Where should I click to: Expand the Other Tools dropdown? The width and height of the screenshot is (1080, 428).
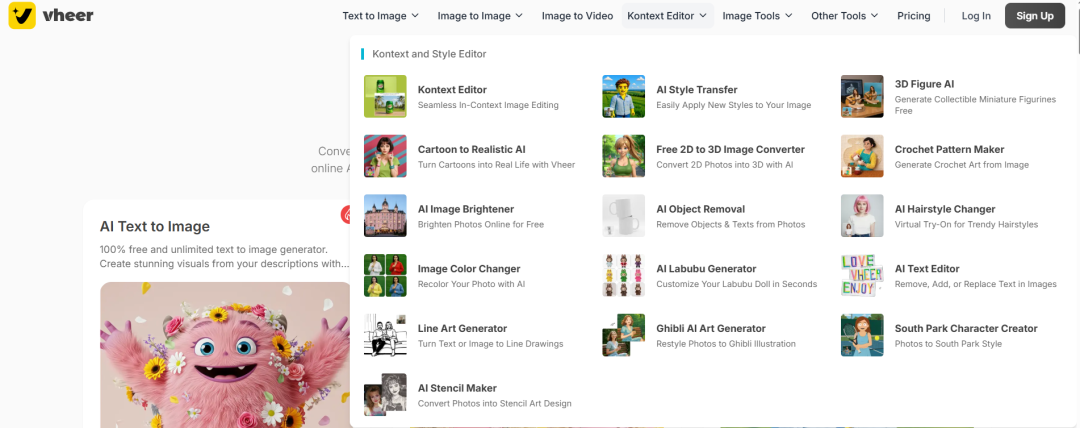(x=845, y=16)
